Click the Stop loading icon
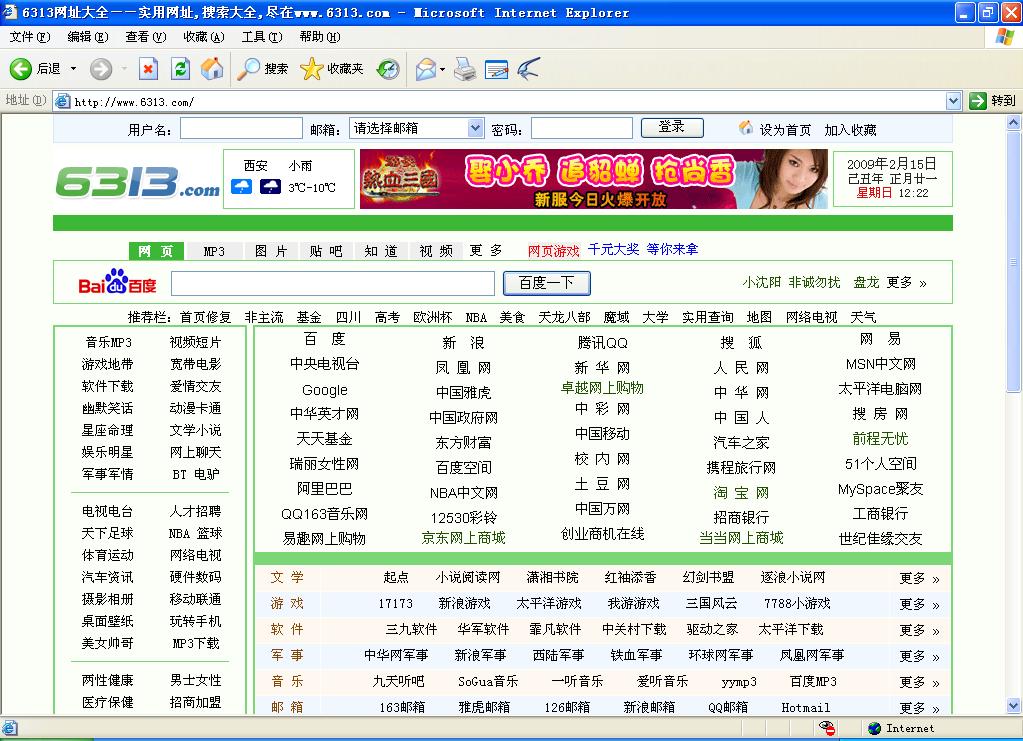The width and height of the screenshot is (1023, 741). pos(148,69)
